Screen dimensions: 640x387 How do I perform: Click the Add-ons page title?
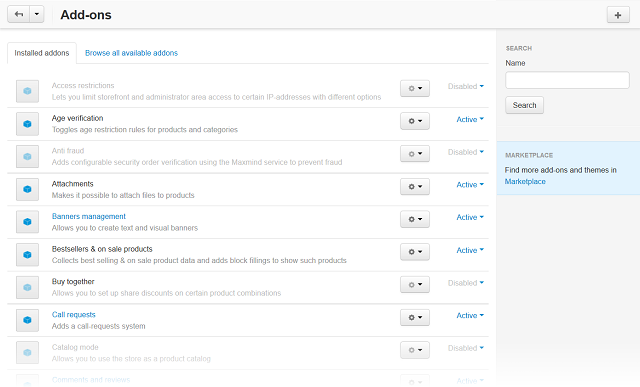(x=86, y=15)
